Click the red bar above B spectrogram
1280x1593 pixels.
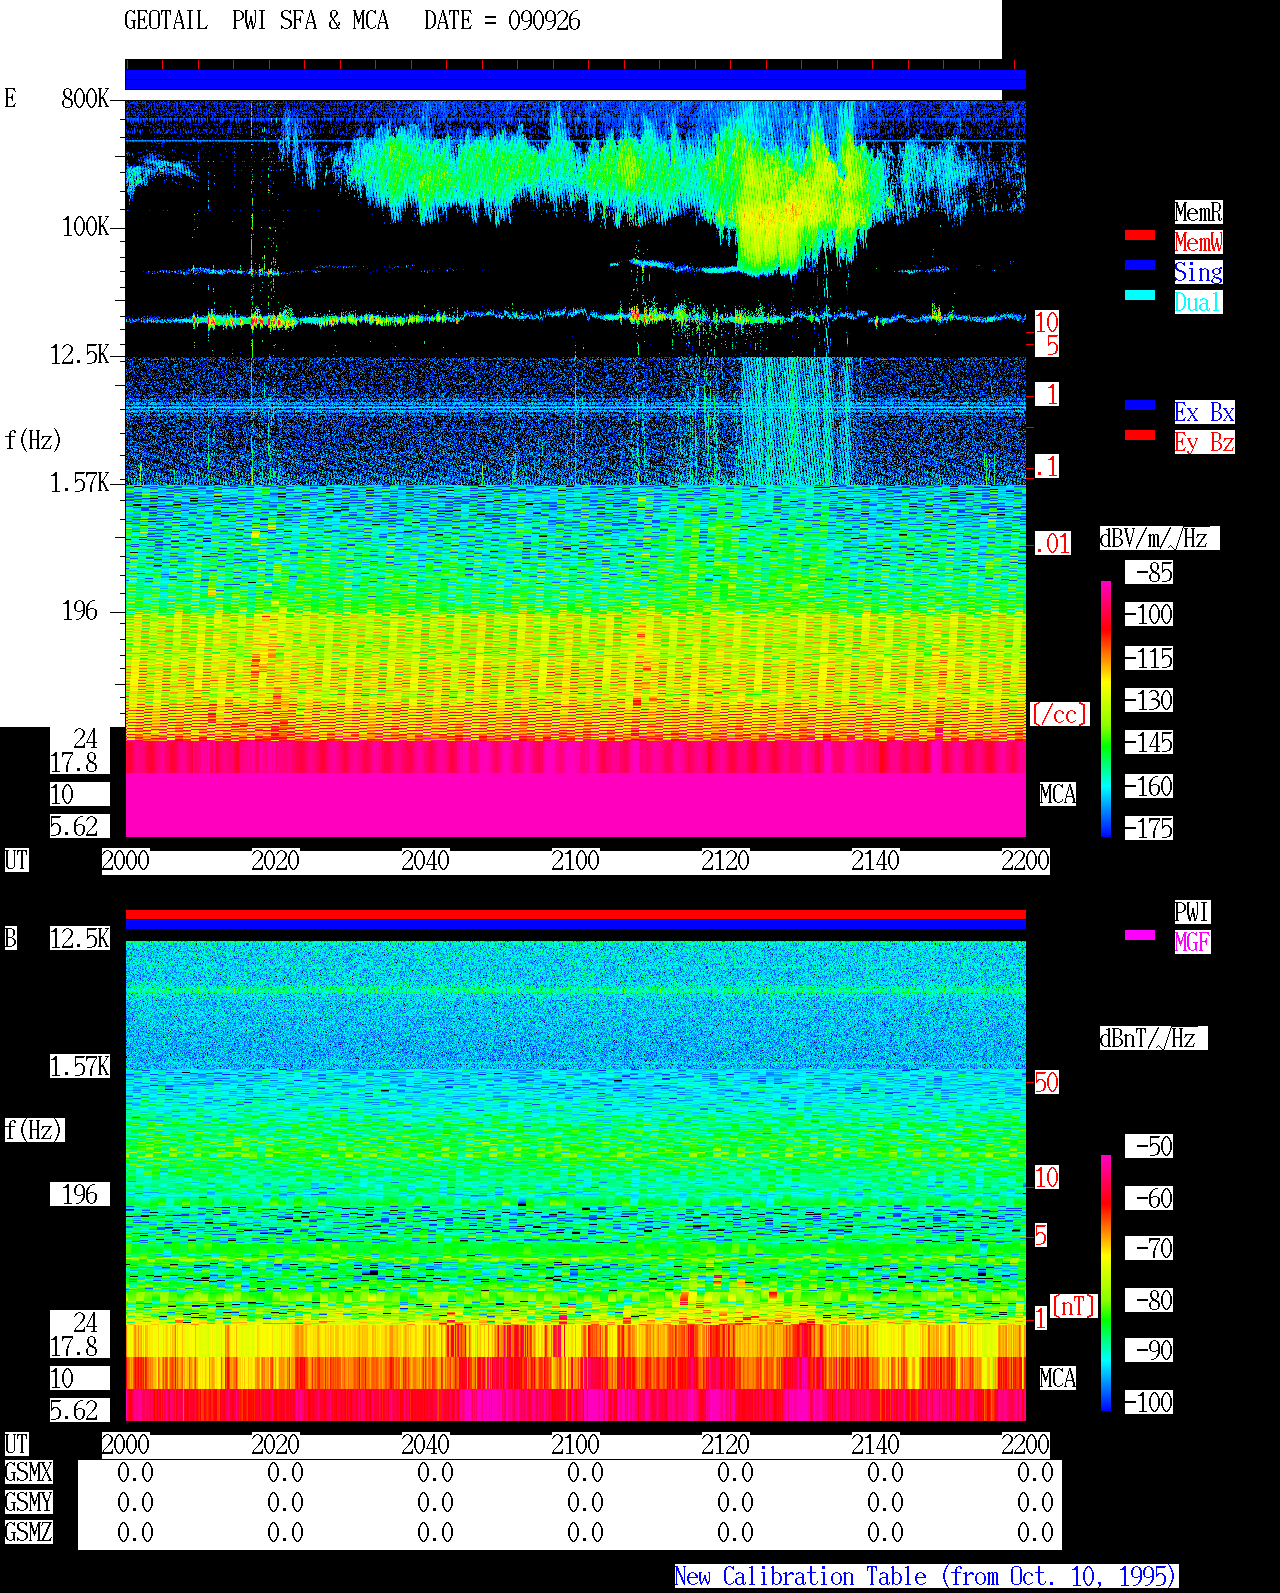[x=575, y=914]
